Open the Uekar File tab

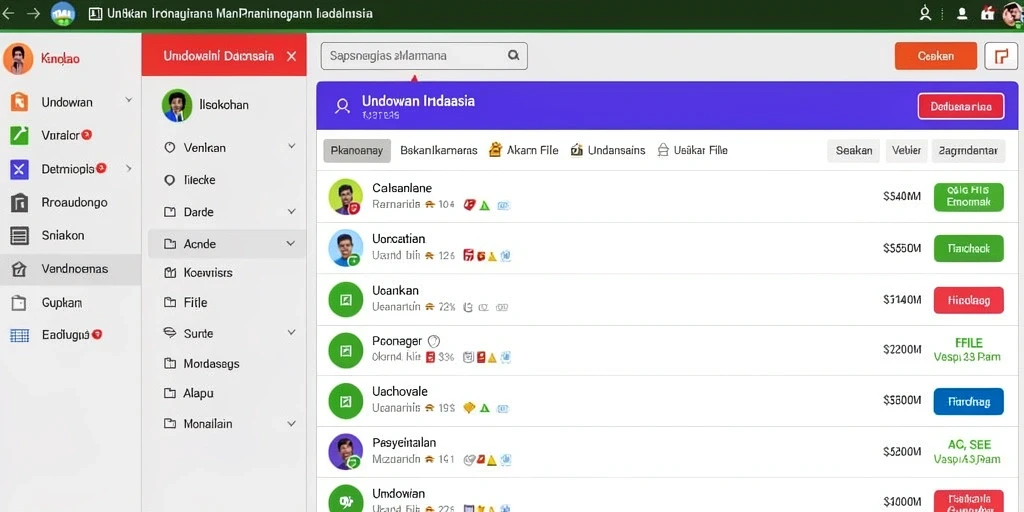click(x=692, y=150)
